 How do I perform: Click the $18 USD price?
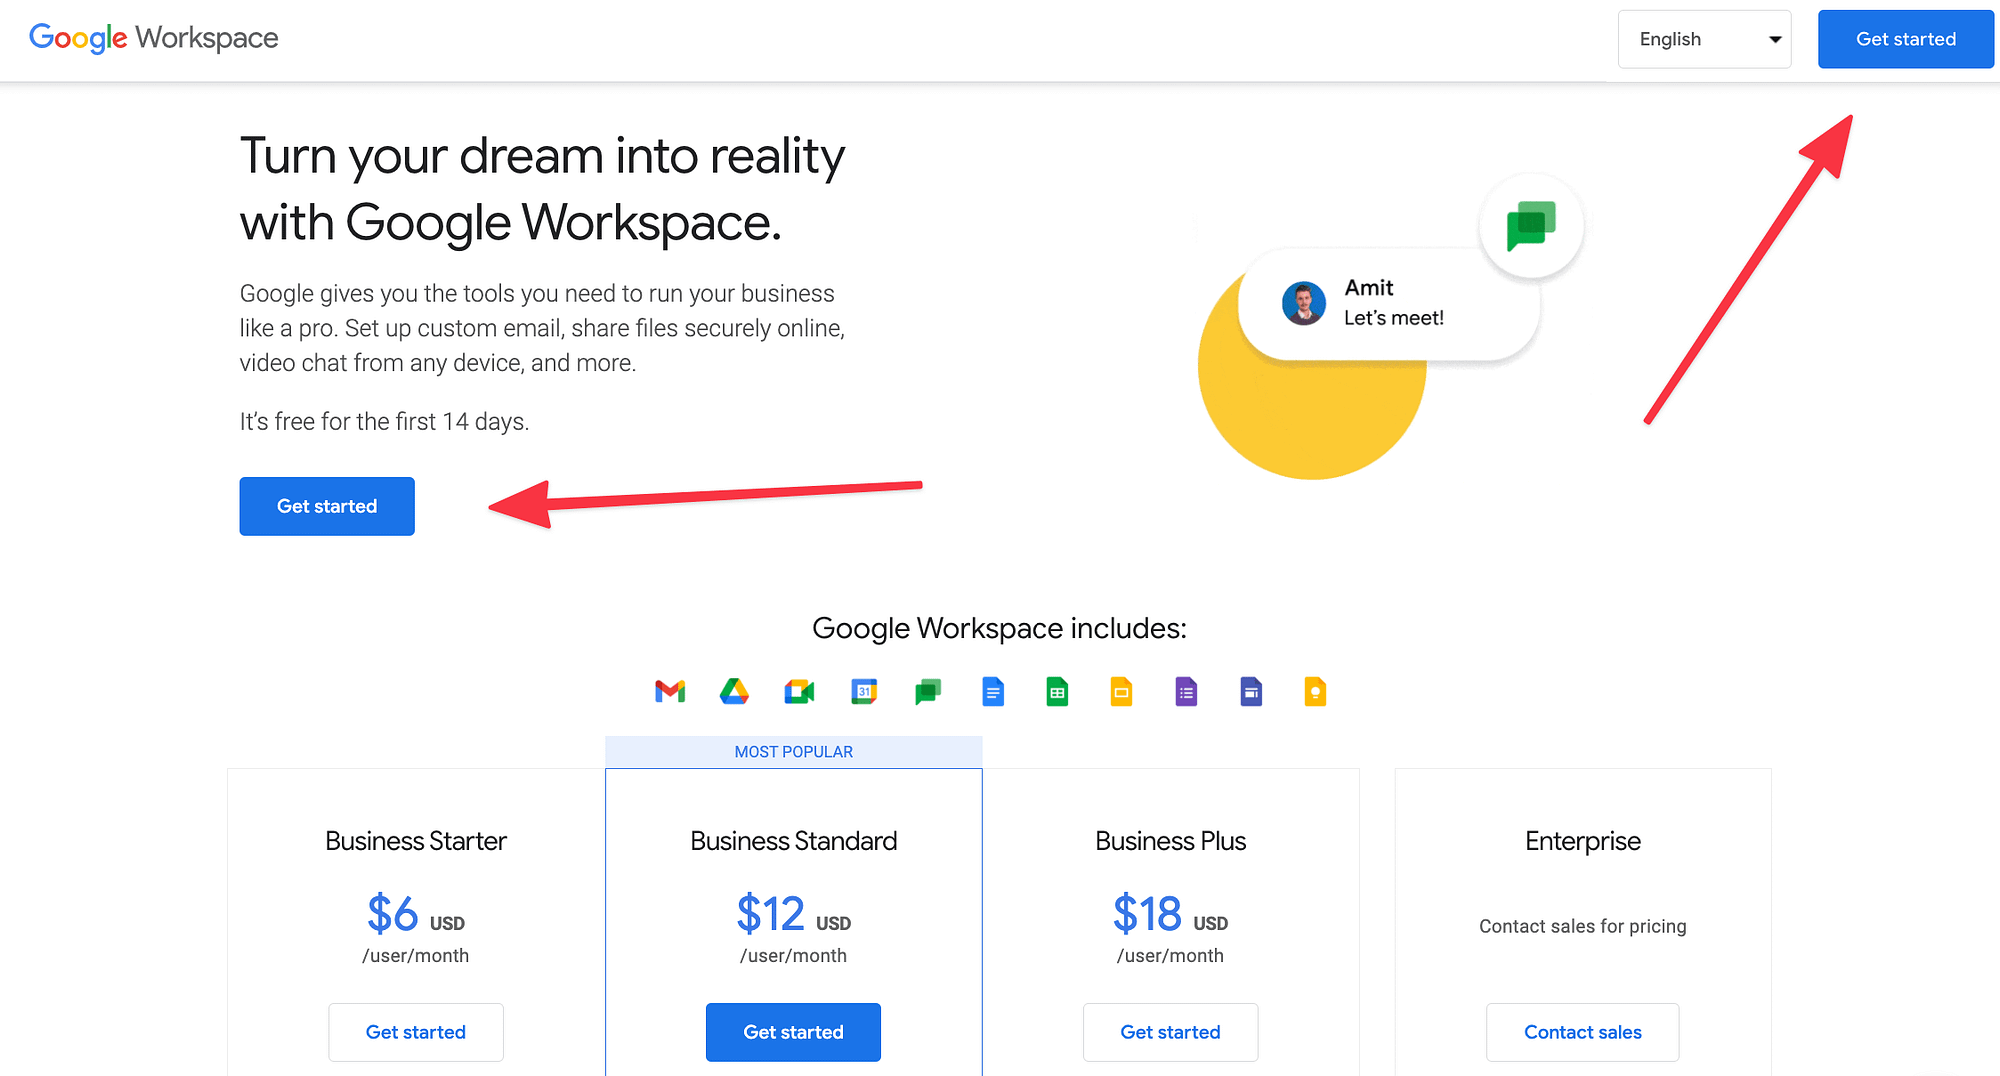point(1170,914)
